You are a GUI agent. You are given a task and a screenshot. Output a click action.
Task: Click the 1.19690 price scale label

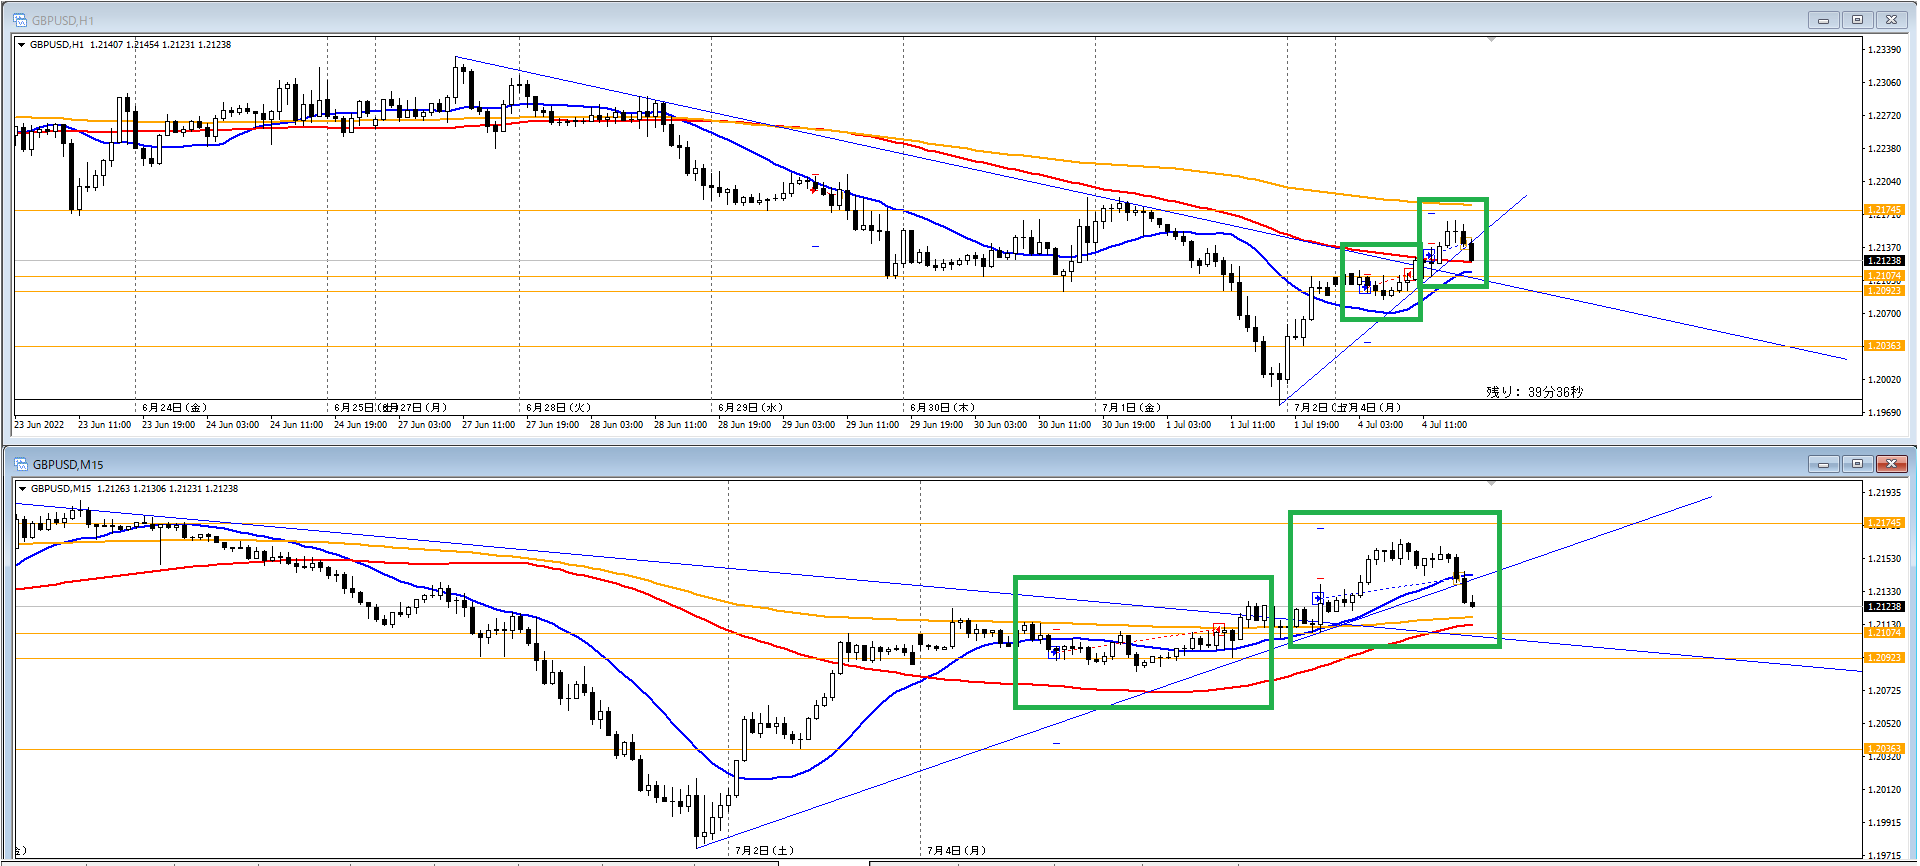coord(1885,413)
